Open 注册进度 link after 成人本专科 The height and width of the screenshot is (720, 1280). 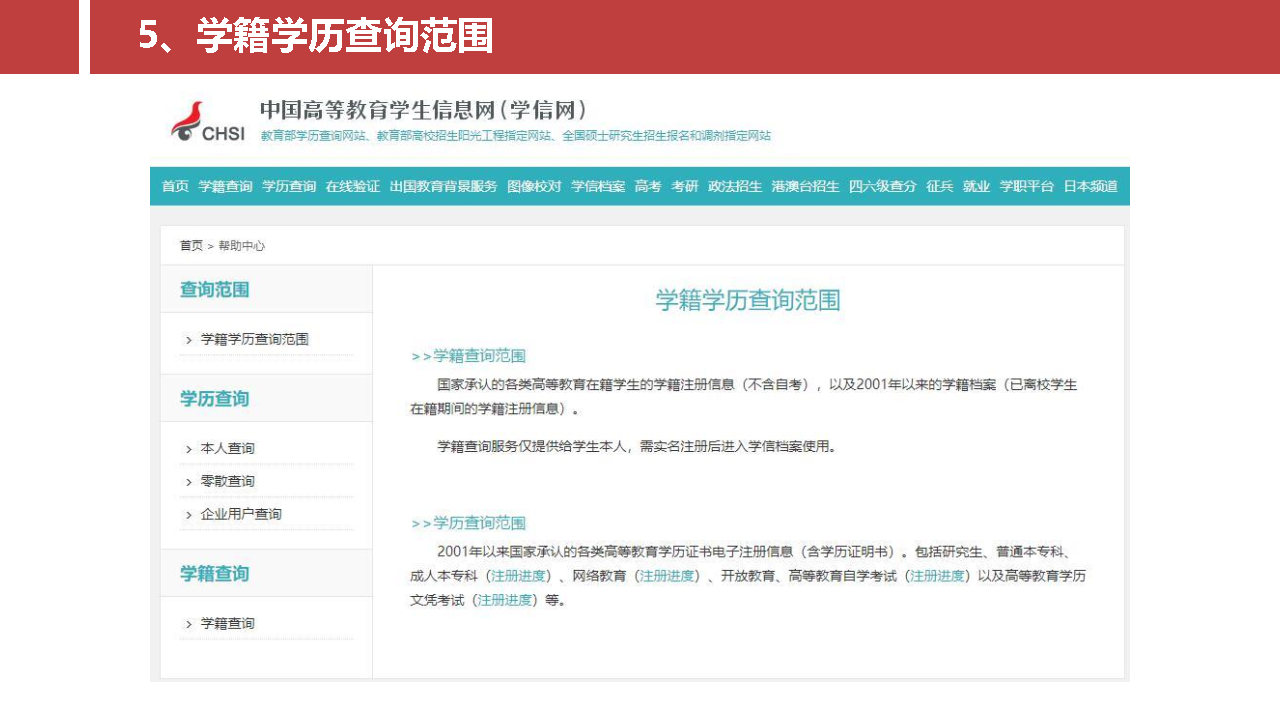pyautogui.click(x=518, y=576)
